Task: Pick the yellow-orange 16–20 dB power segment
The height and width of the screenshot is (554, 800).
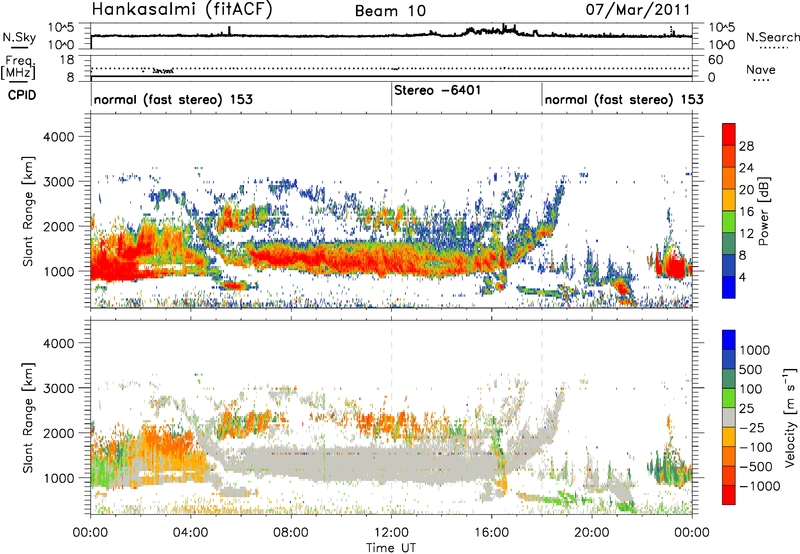Action: 729,200
